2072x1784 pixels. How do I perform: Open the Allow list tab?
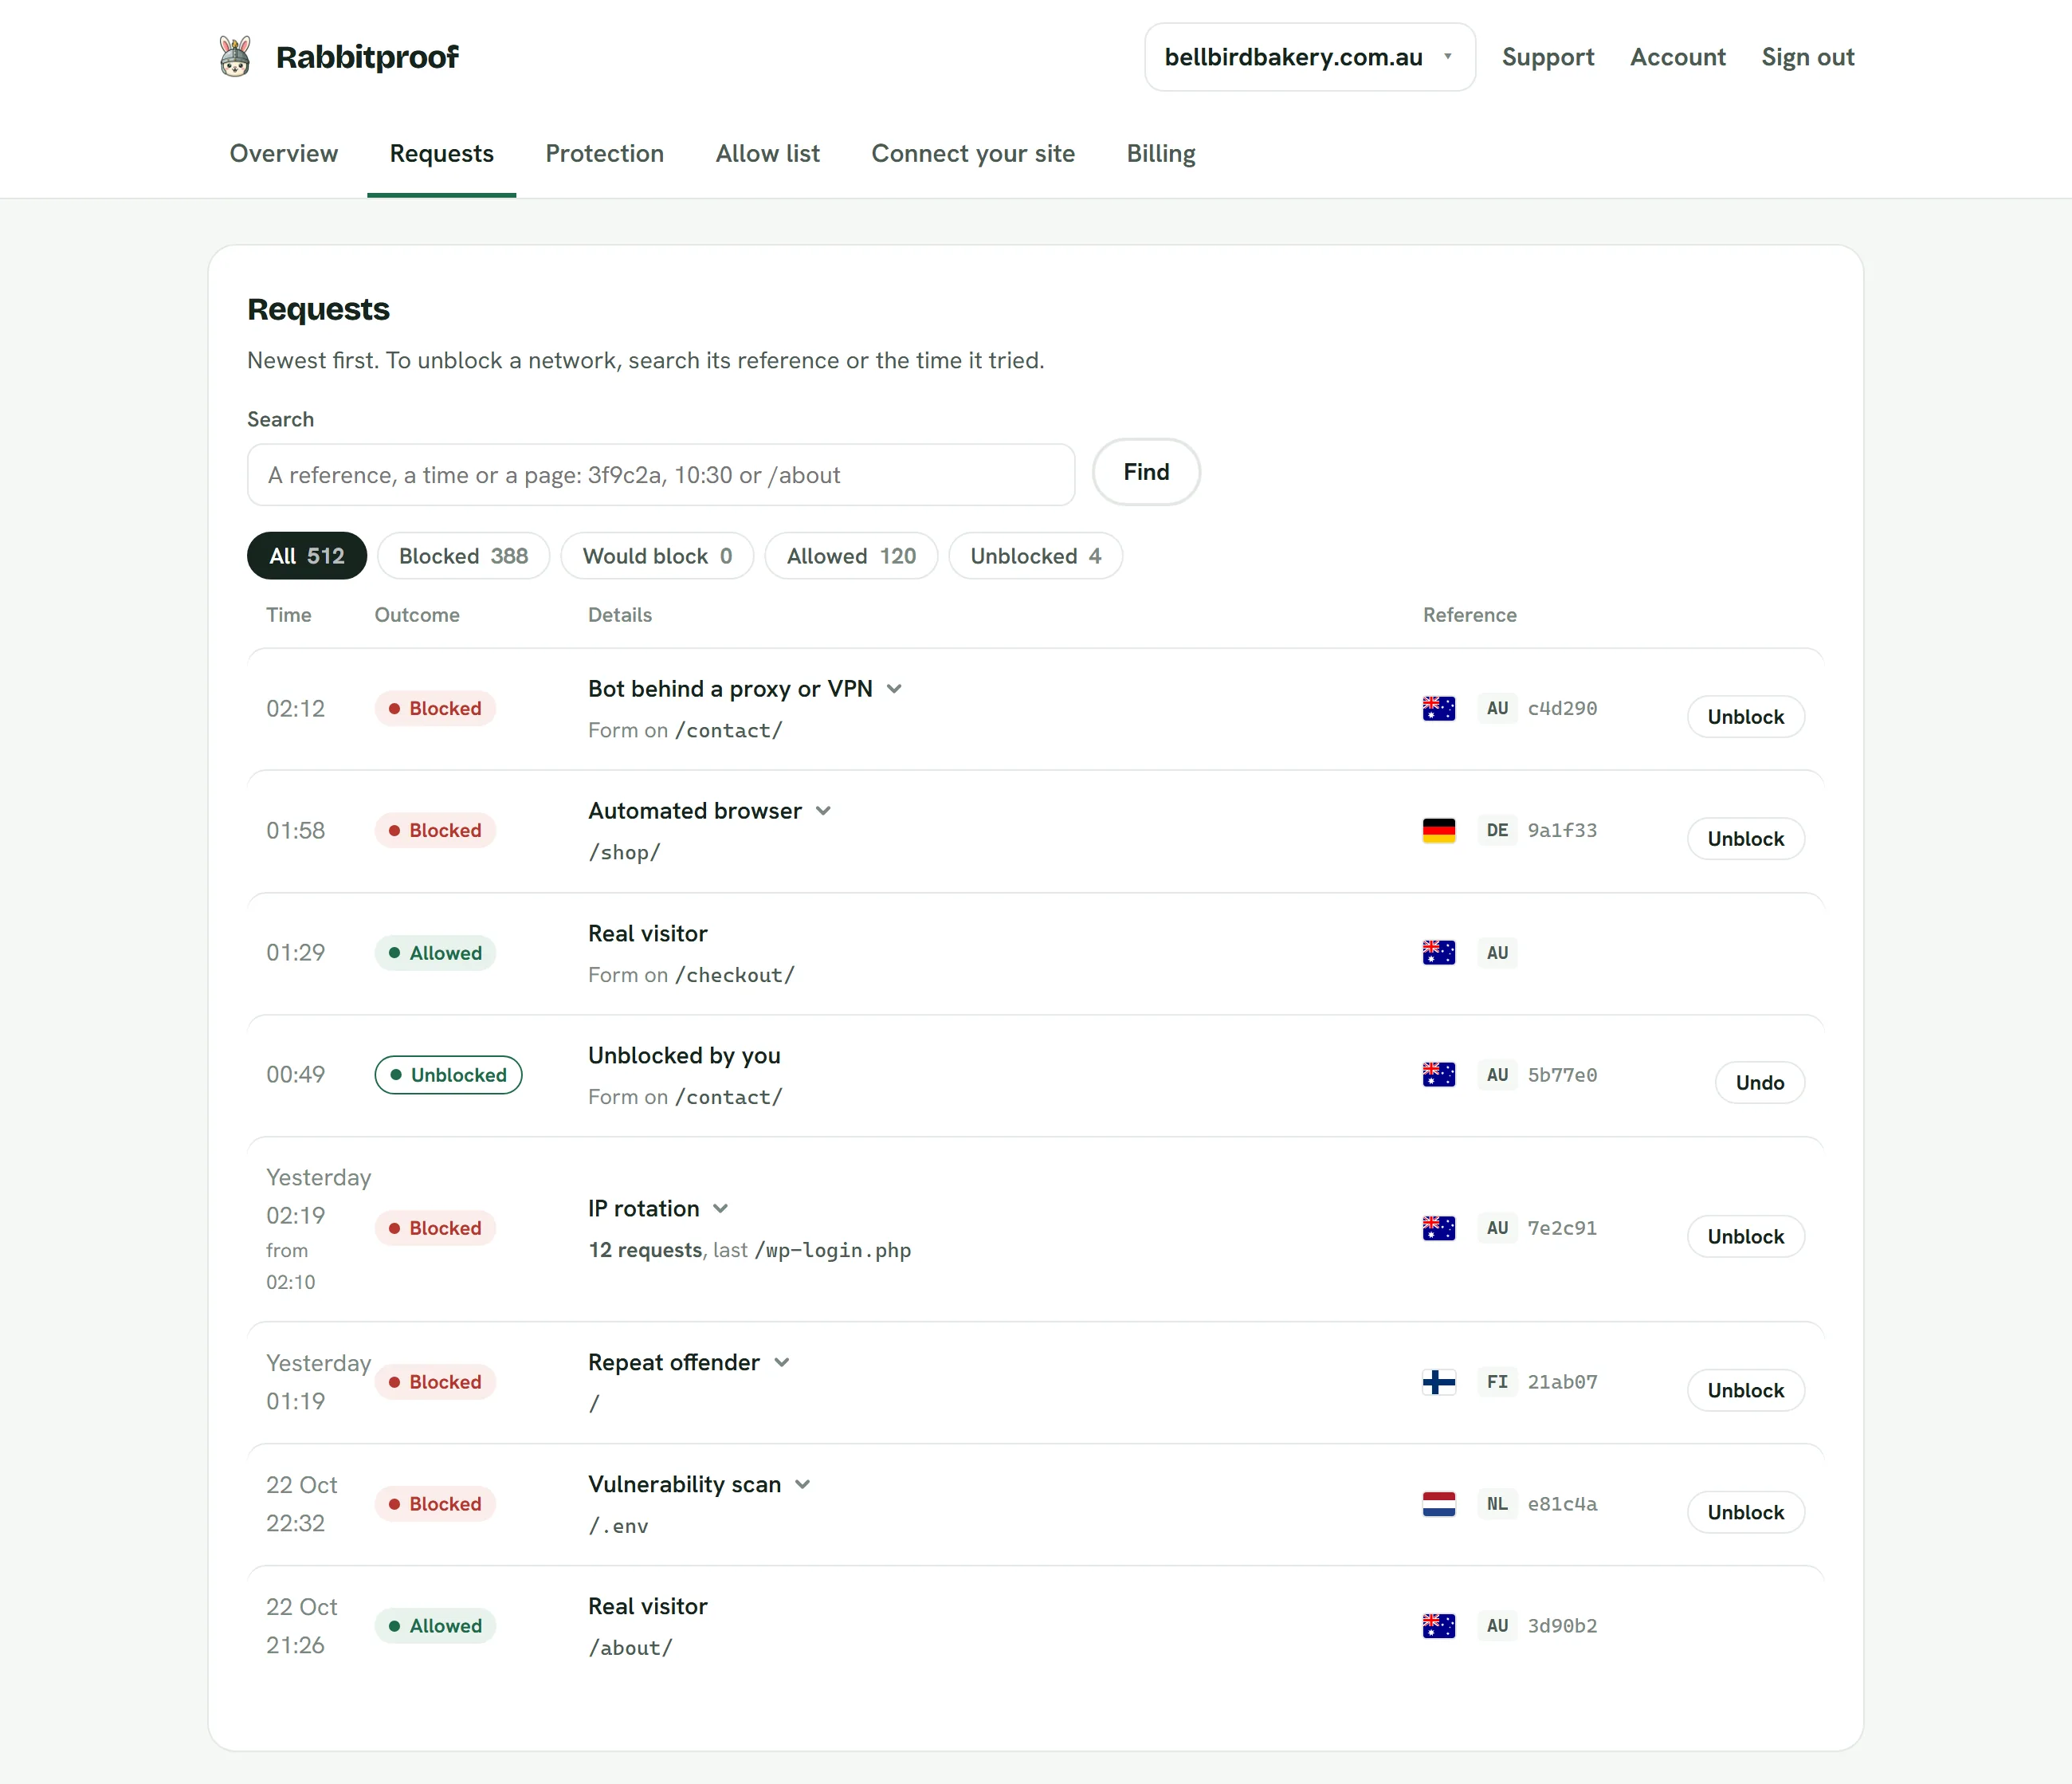[767, 153]
